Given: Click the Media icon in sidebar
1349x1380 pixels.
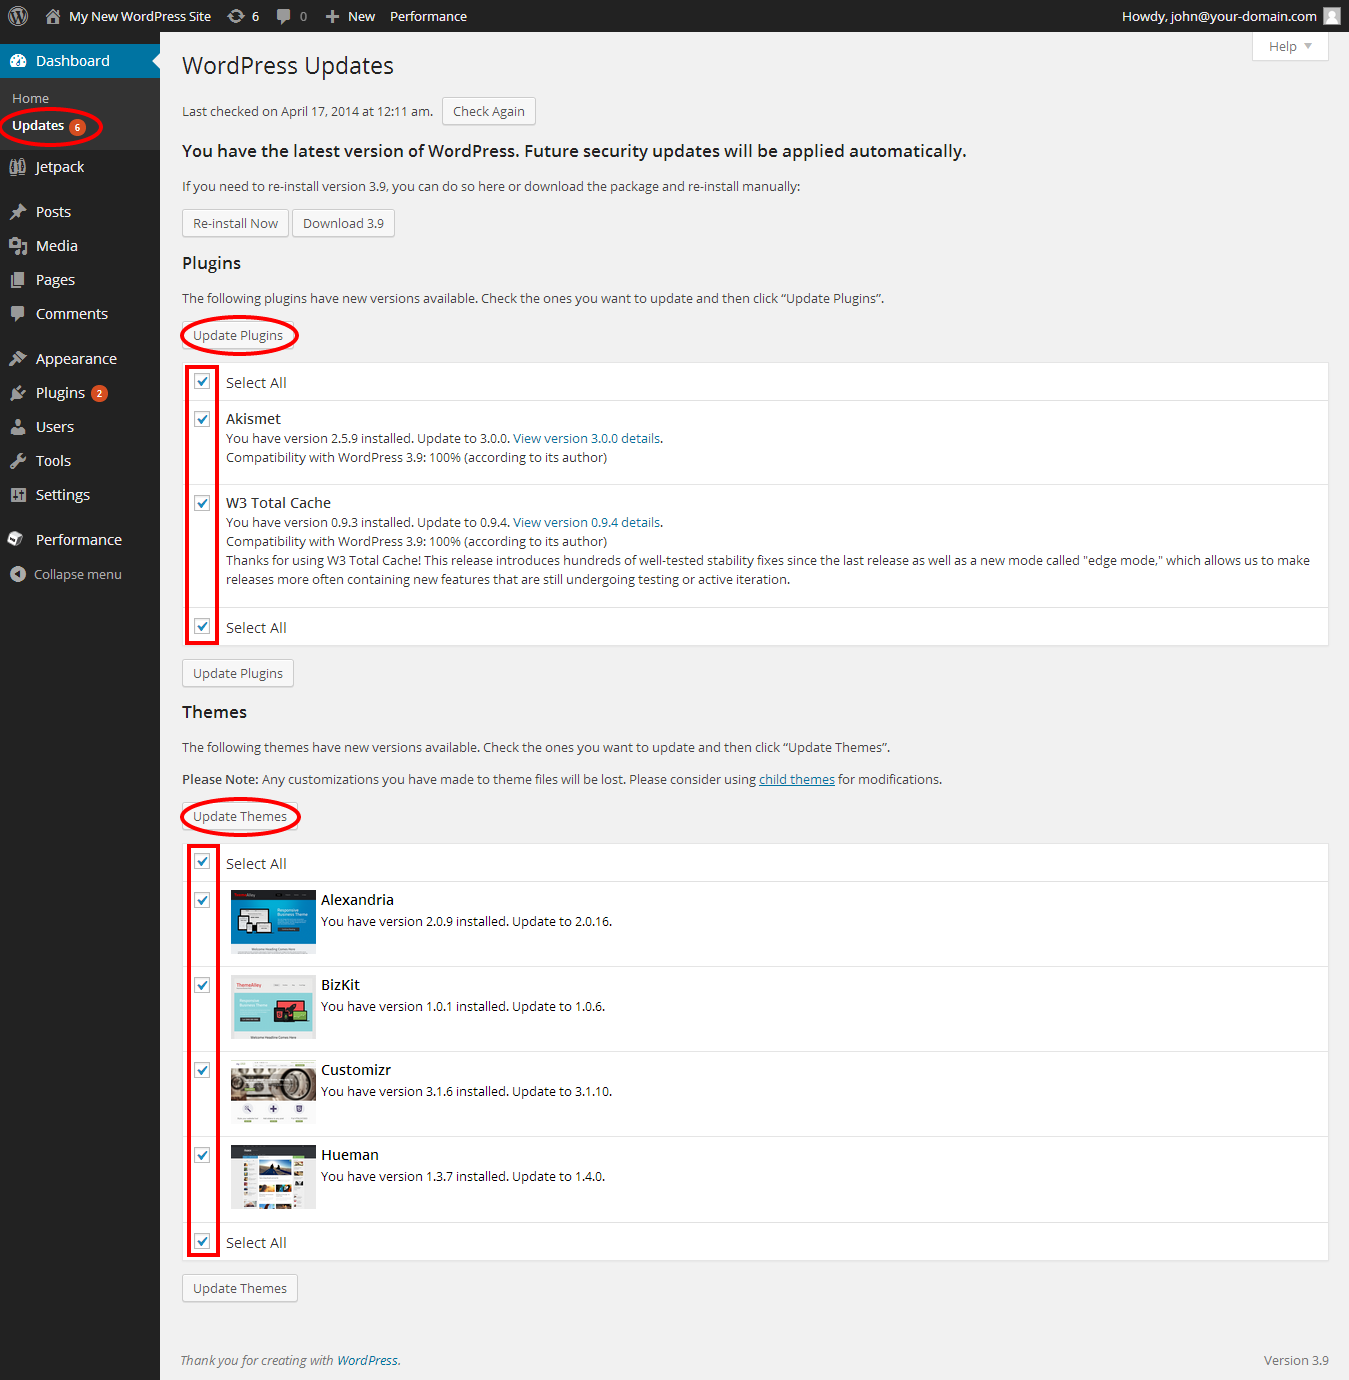Looking at the screenshot, I should tap(18, 246).
